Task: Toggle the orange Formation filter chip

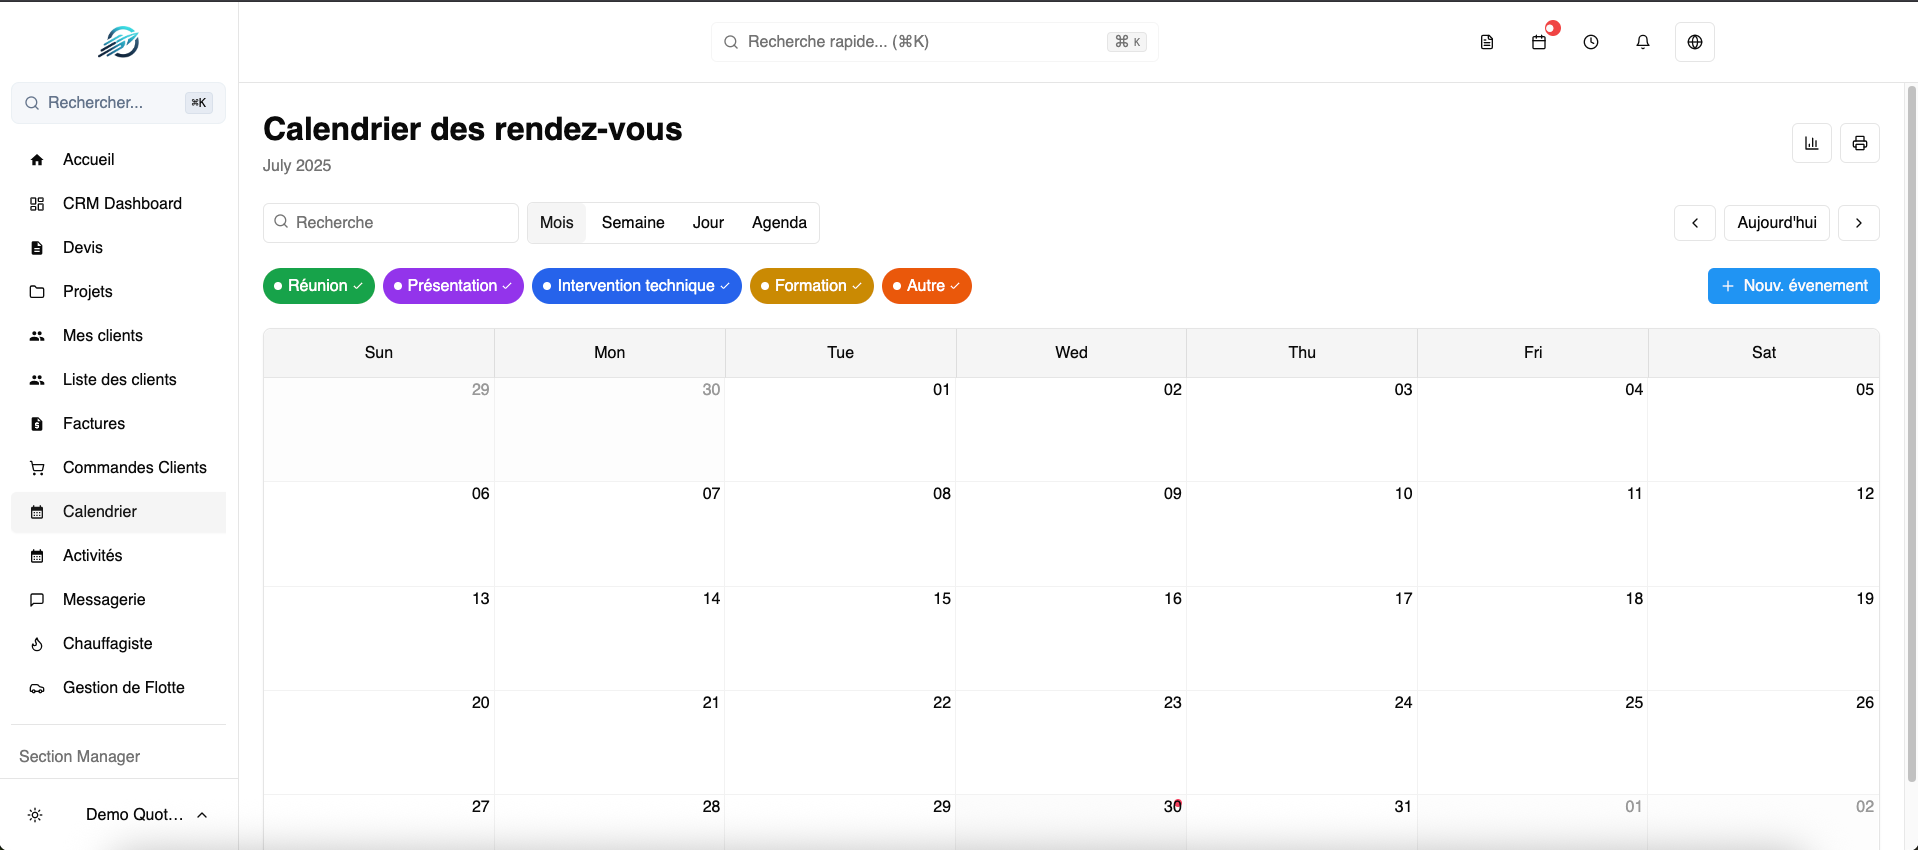Action: (811, 286)
